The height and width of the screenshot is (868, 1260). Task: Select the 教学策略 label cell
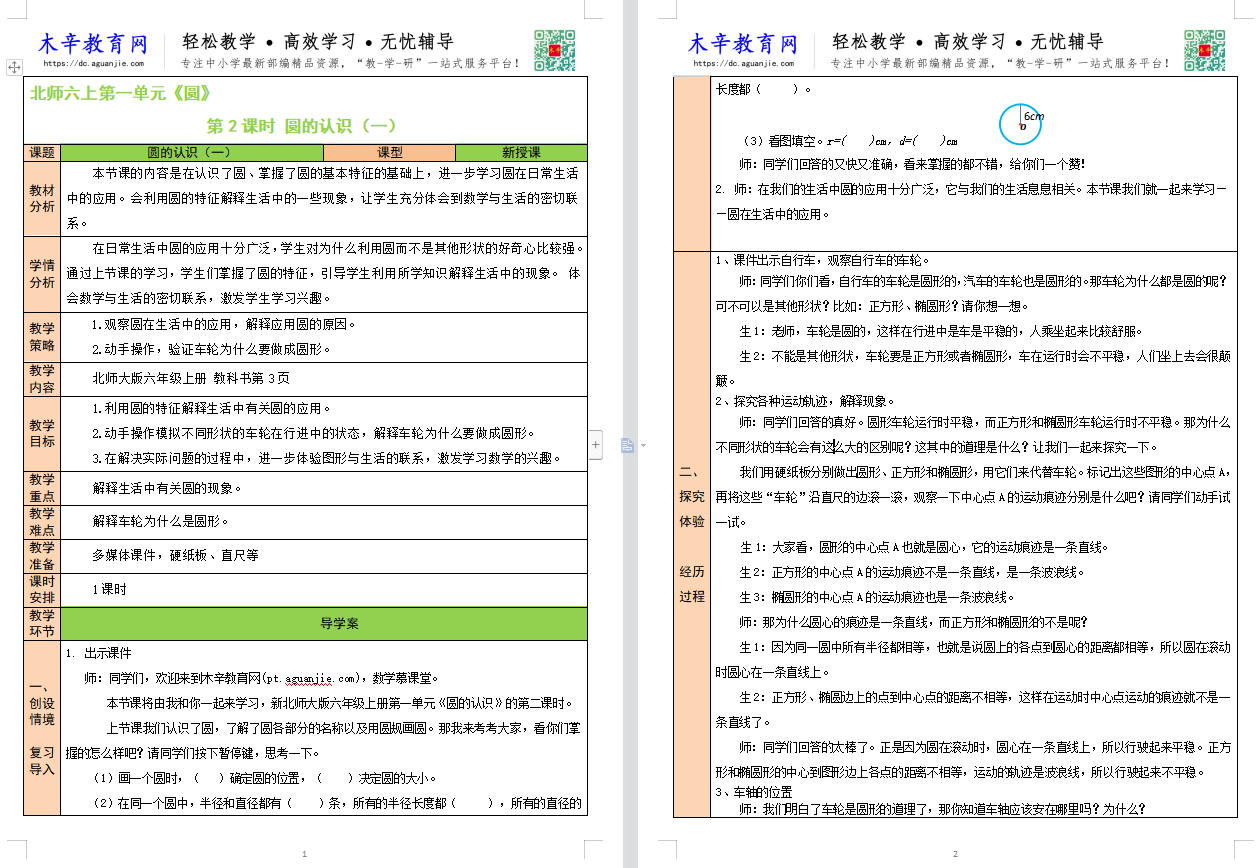[42, 337]
